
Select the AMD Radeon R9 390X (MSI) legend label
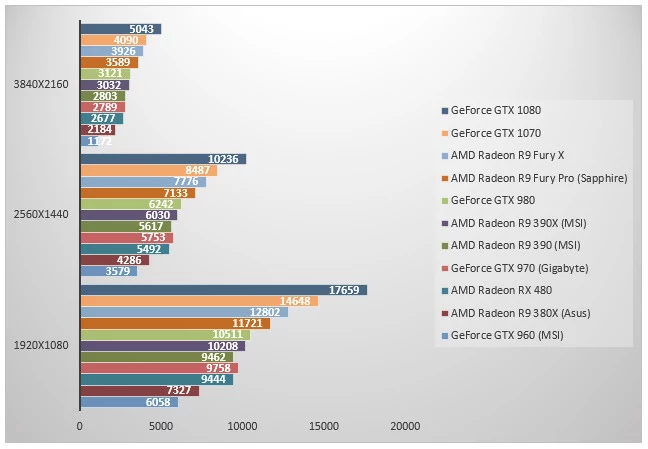(x=518, y=223)
